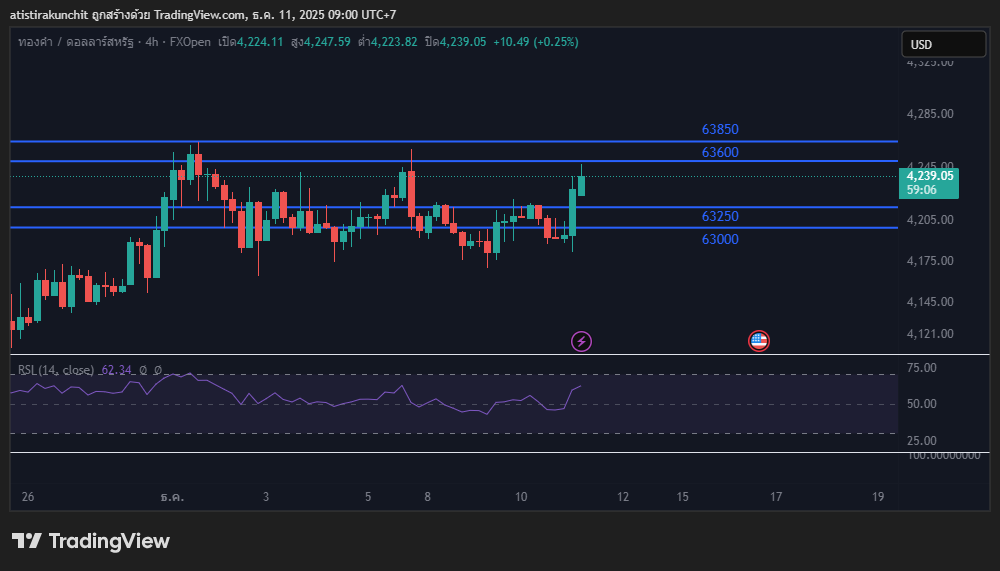Screen dimensions: 1000x571
Task: Open the USD currency selector
Action: (x=943, y=44)
